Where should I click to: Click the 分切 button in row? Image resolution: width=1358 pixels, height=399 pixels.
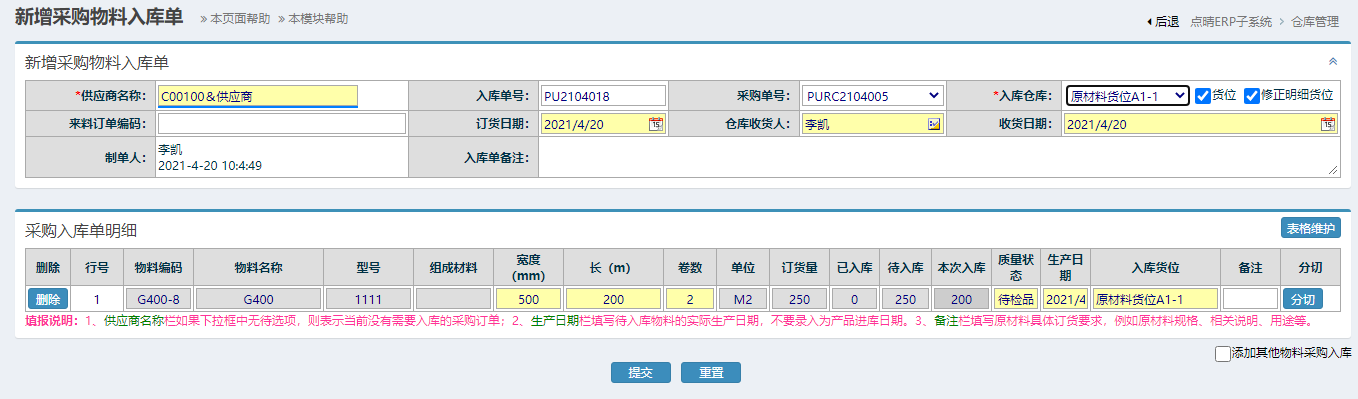(1303, 299)
